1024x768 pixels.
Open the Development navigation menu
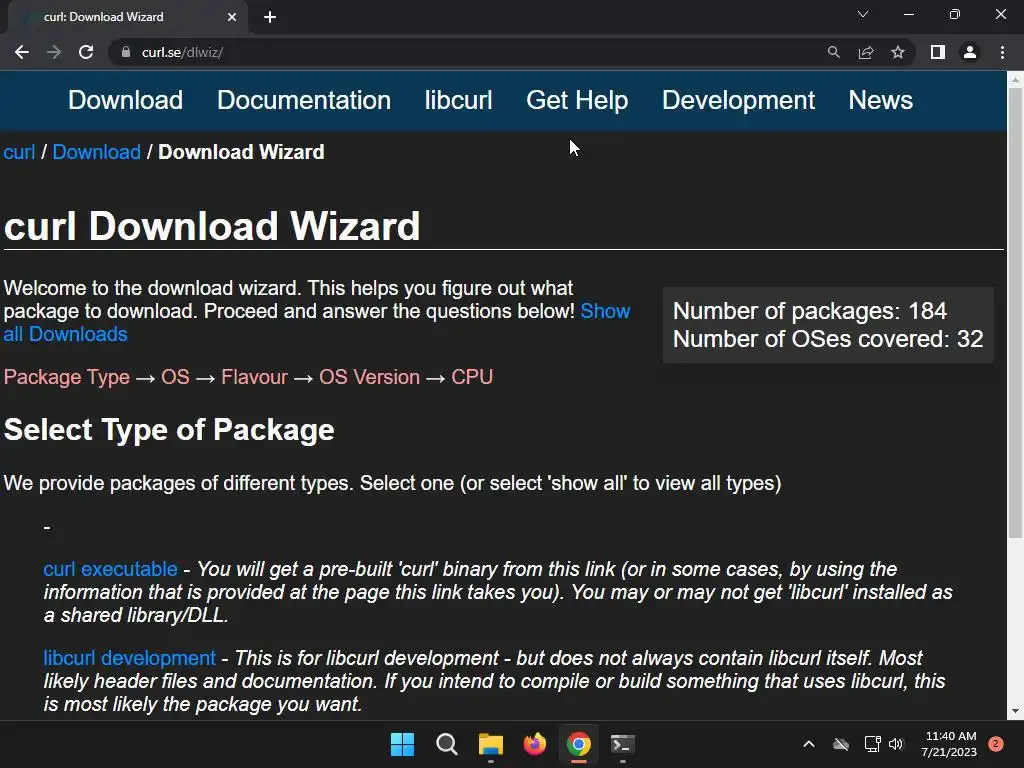[738, 100]
